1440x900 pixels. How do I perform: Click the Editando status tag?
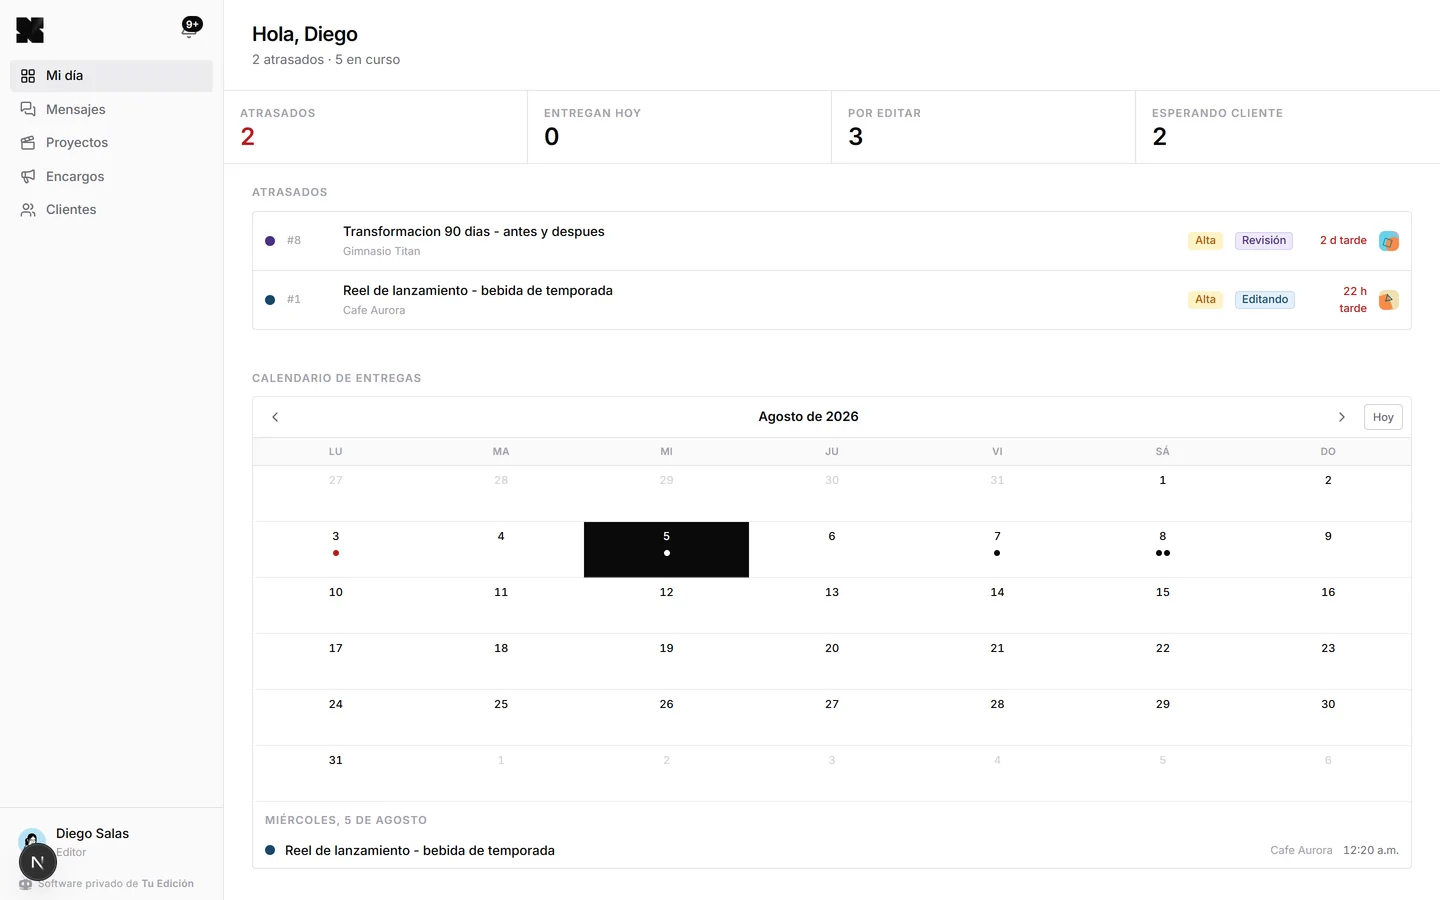coord(1265,300)
